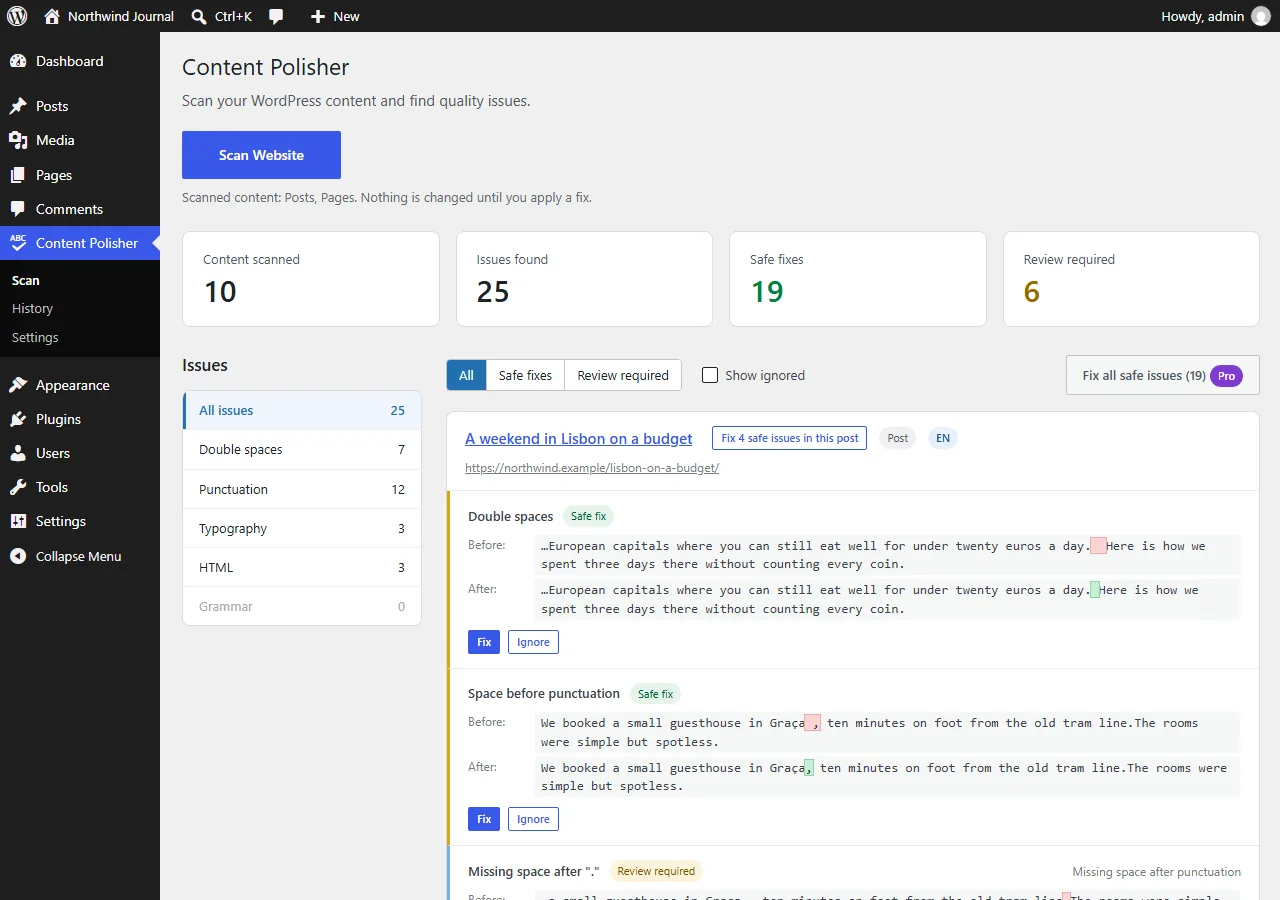Ignore the Space before punctuation issue
1280x900 pixels.
pos(533,819)
